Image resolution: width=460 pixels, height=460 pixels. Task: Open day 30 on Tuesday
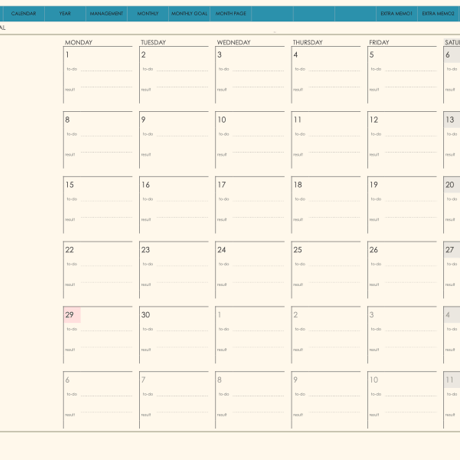[146, 315]
